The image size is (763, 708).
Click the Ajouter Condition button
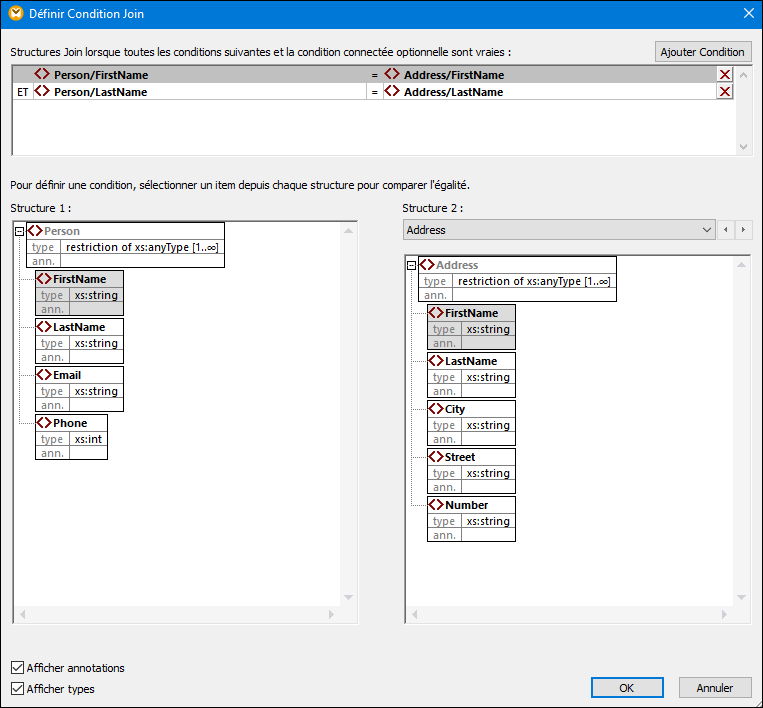coord(702,52)
